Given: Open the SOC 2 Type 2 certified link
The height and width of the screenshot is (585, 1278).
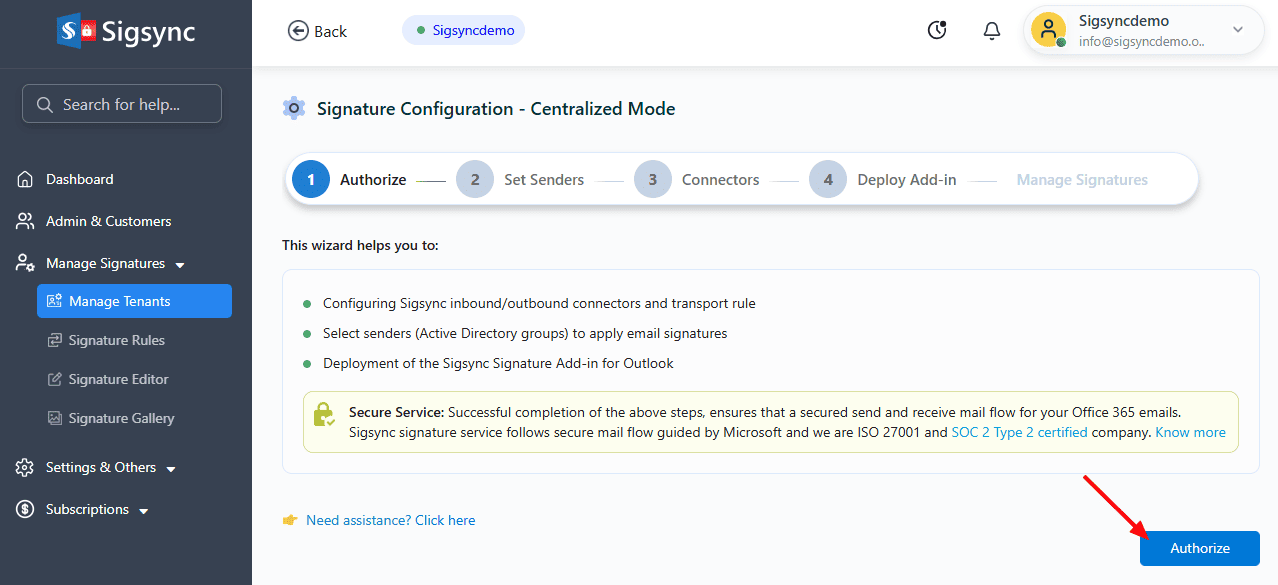Looking at the screenshot, I should click(x=1019, y=432).
